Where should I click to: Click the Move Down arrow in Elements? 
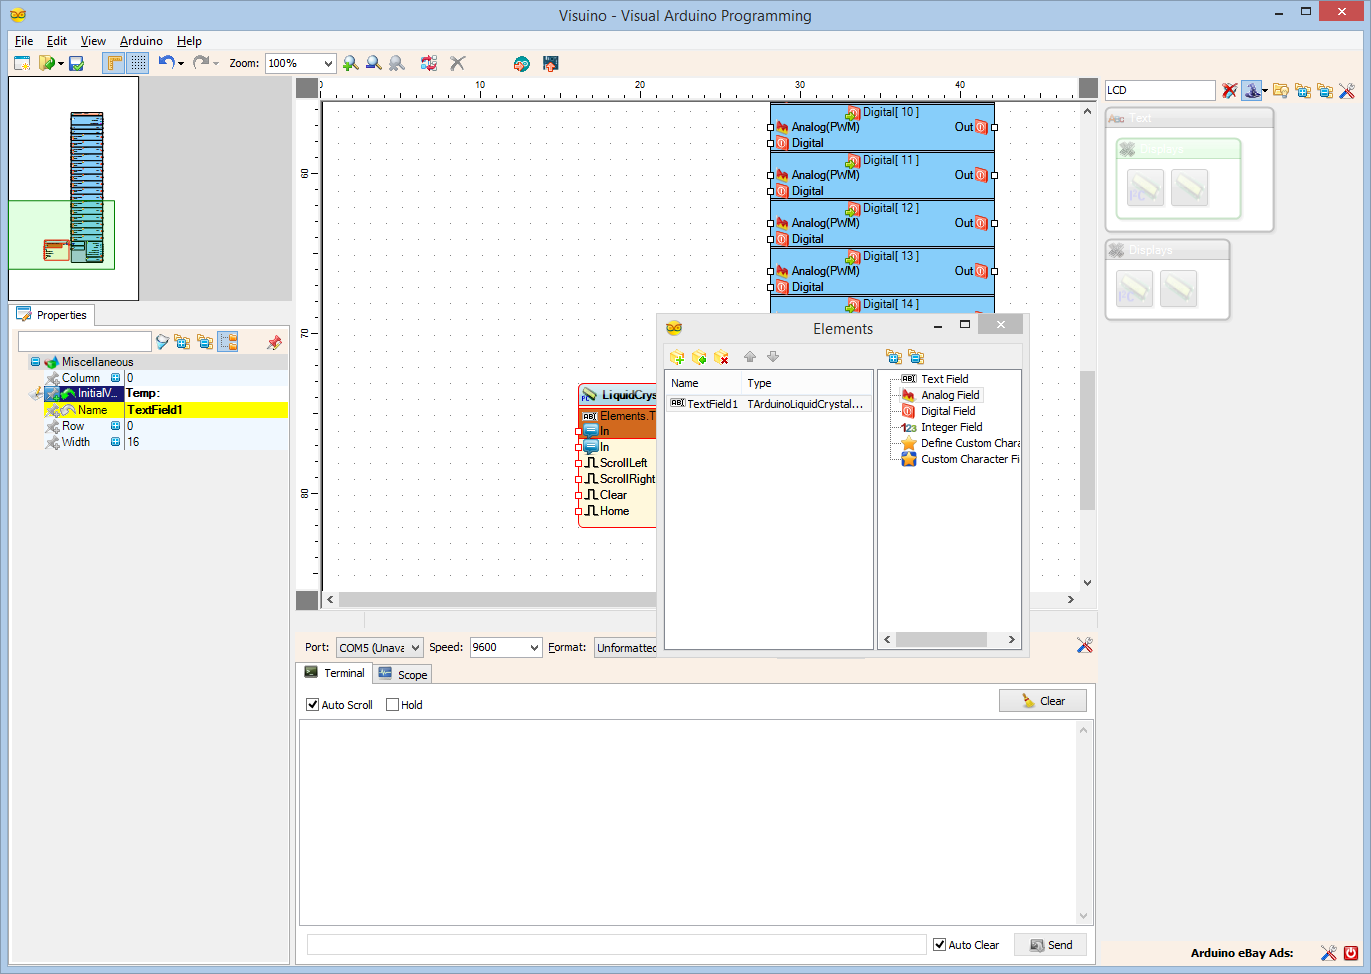pos(773,357)
